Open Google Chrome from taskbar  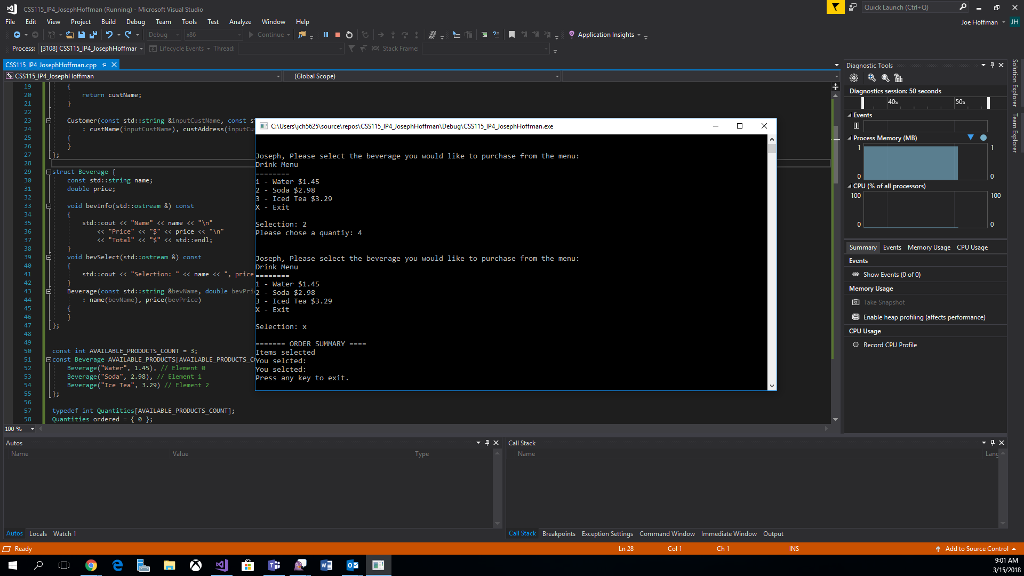[x=91, y=566]
